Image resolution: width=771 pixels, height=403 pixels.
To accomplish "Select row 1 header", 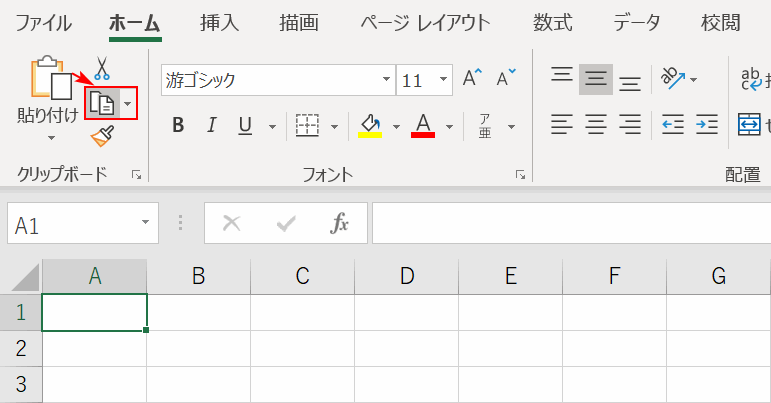I will click(21, 313).
